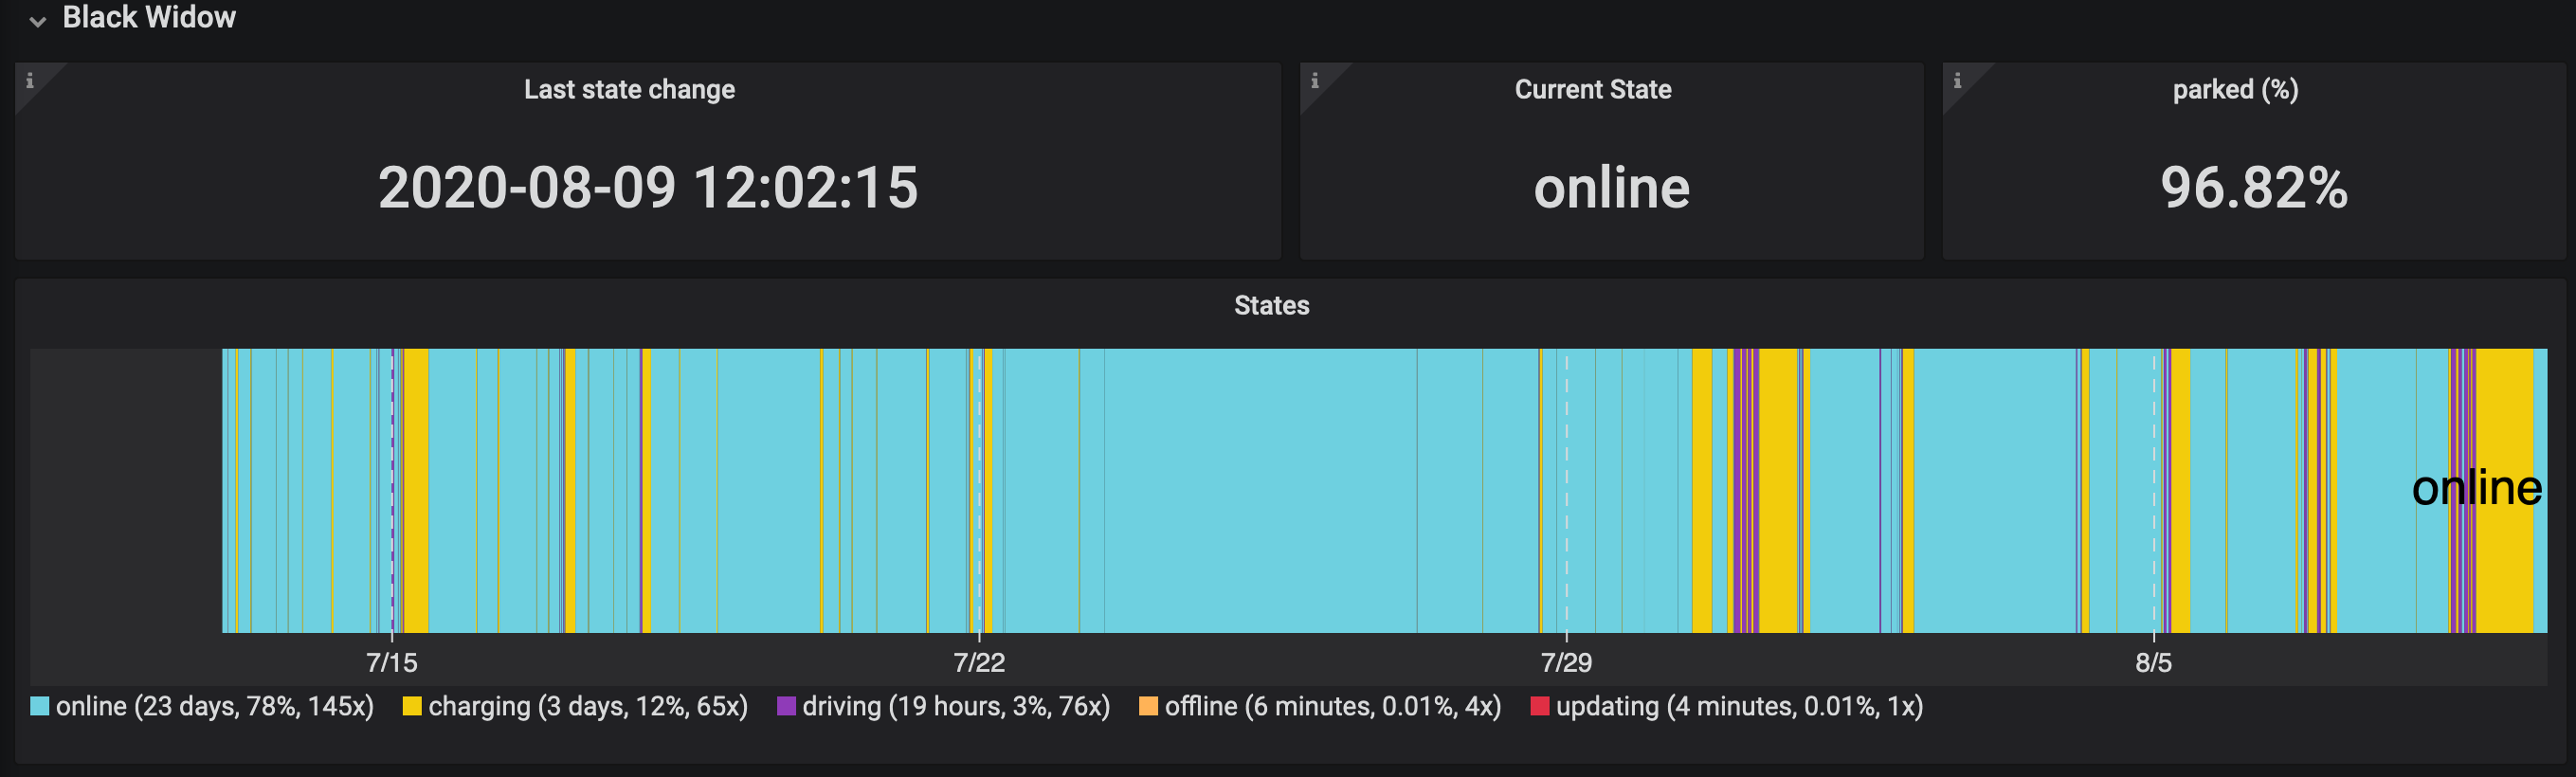2576x777 pixels.
Task: Click the black online label on the timeline
Action: click(x=2476, y=488)
